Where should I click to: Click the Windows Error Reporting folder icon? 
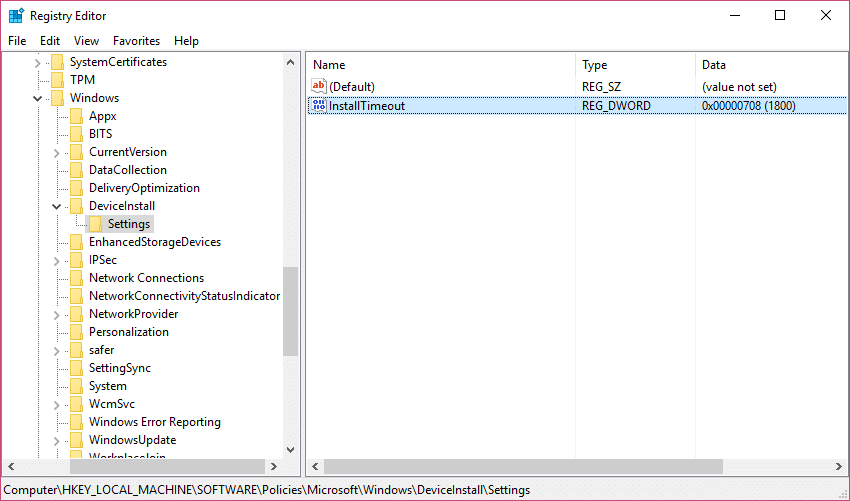click(x=76, y=422)
